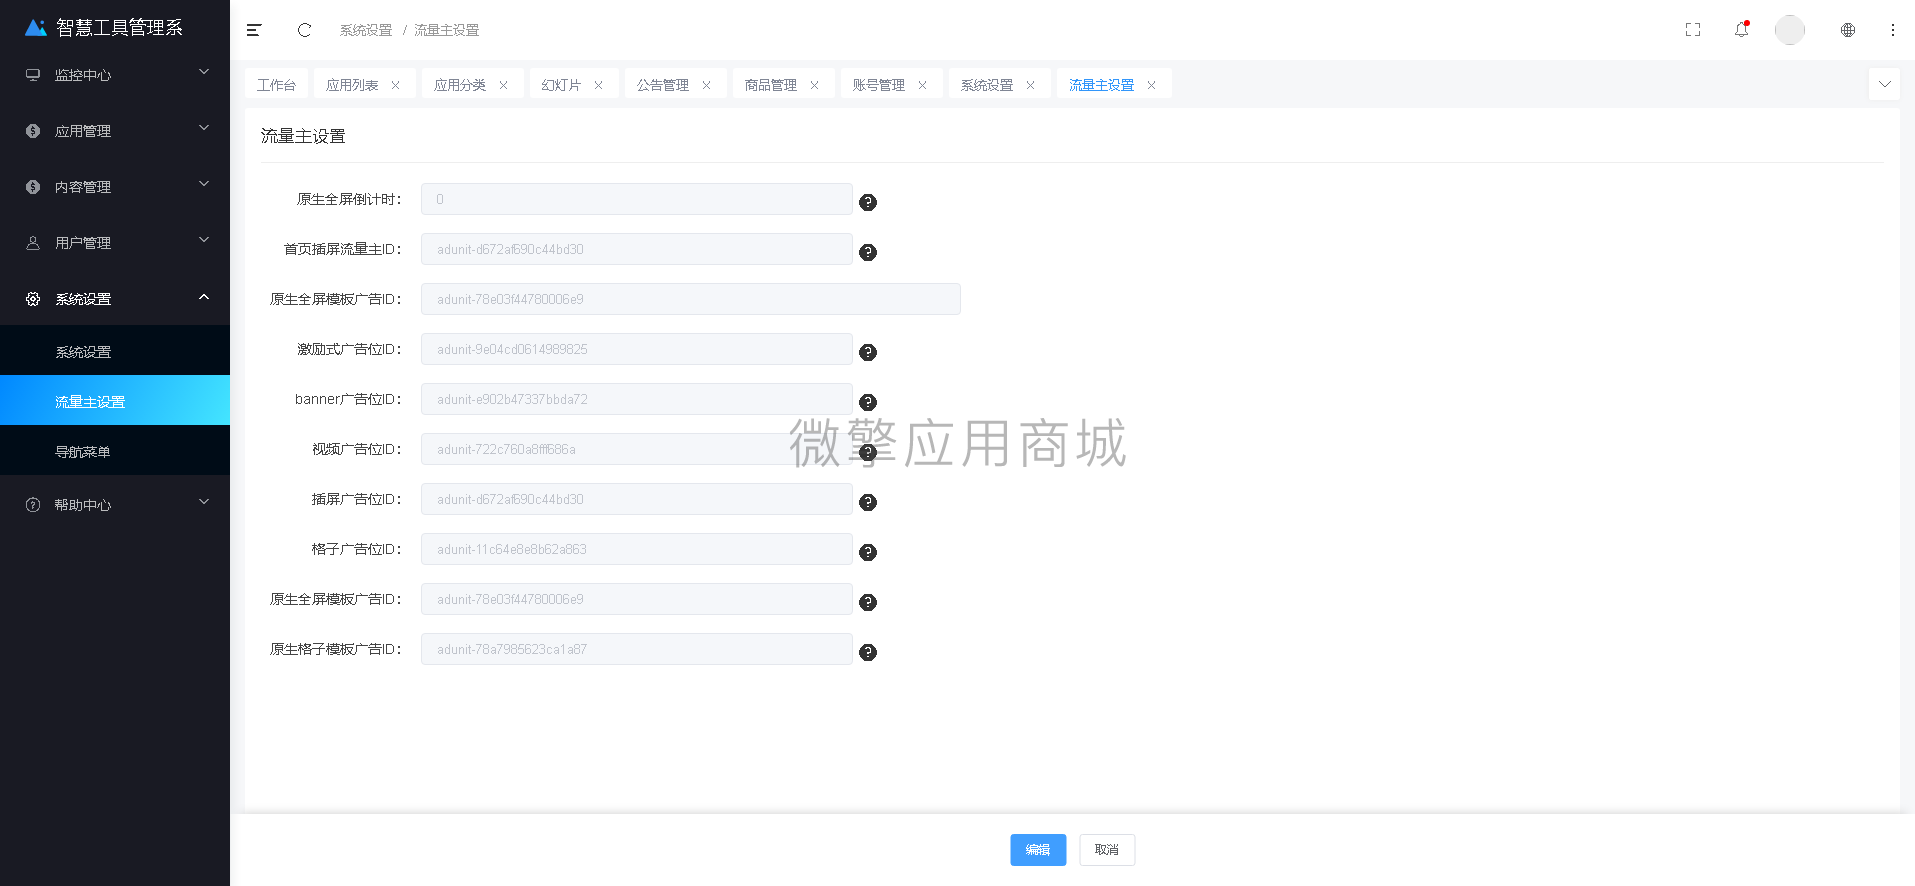Expand the 用户管理 sidebar menu

tap(115, 243)
